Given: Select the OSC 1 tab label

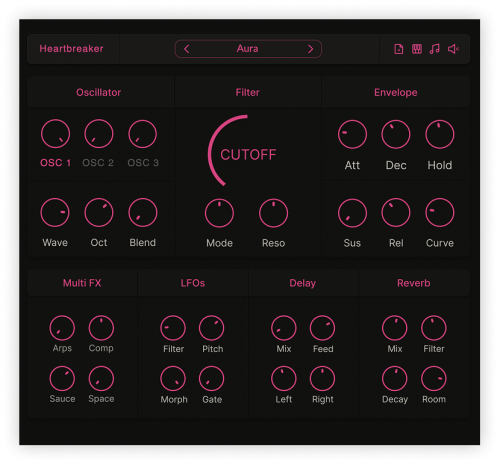Looking at the screenshot, I should [55, 163].
